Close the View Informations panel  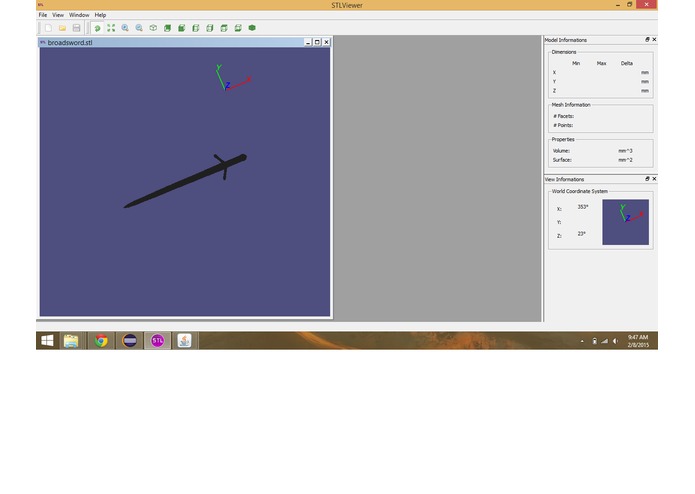pos(654,179)
